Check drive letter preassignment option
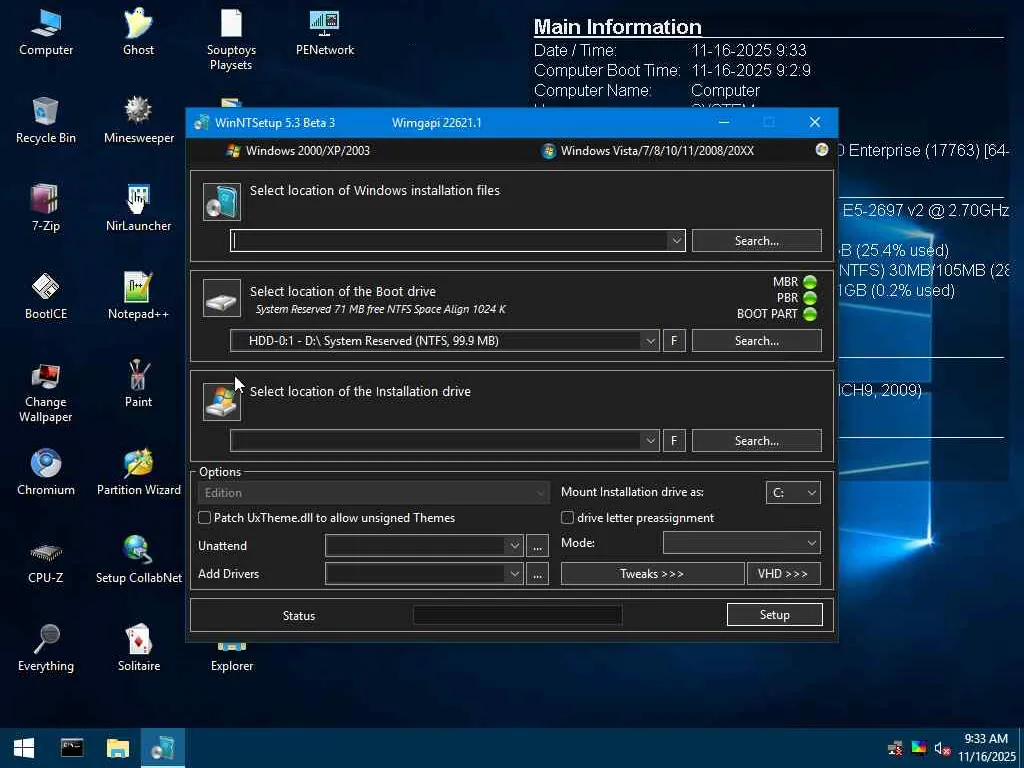1024x768 pixels. [568, 517]
